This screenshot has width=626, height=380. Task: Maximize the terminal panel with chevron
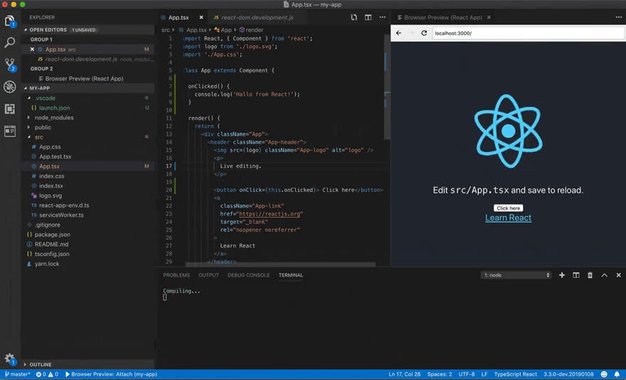coord(604,275)
